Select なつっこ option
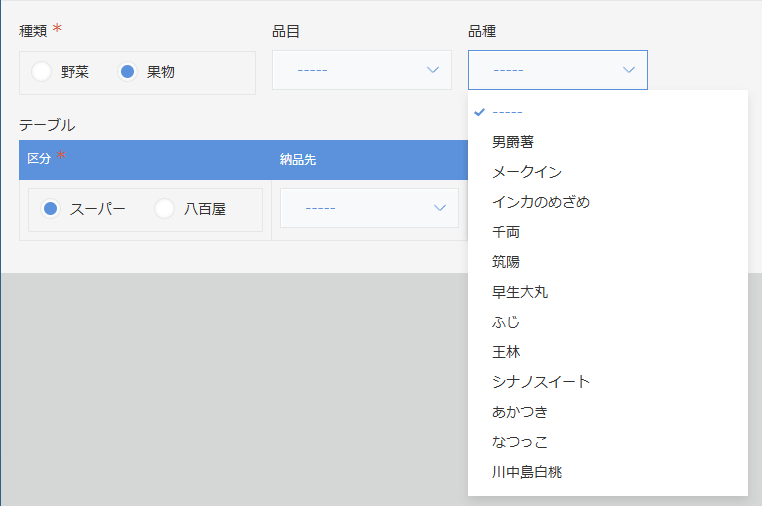This screenshot has width=762, height=506. [519, 442]
